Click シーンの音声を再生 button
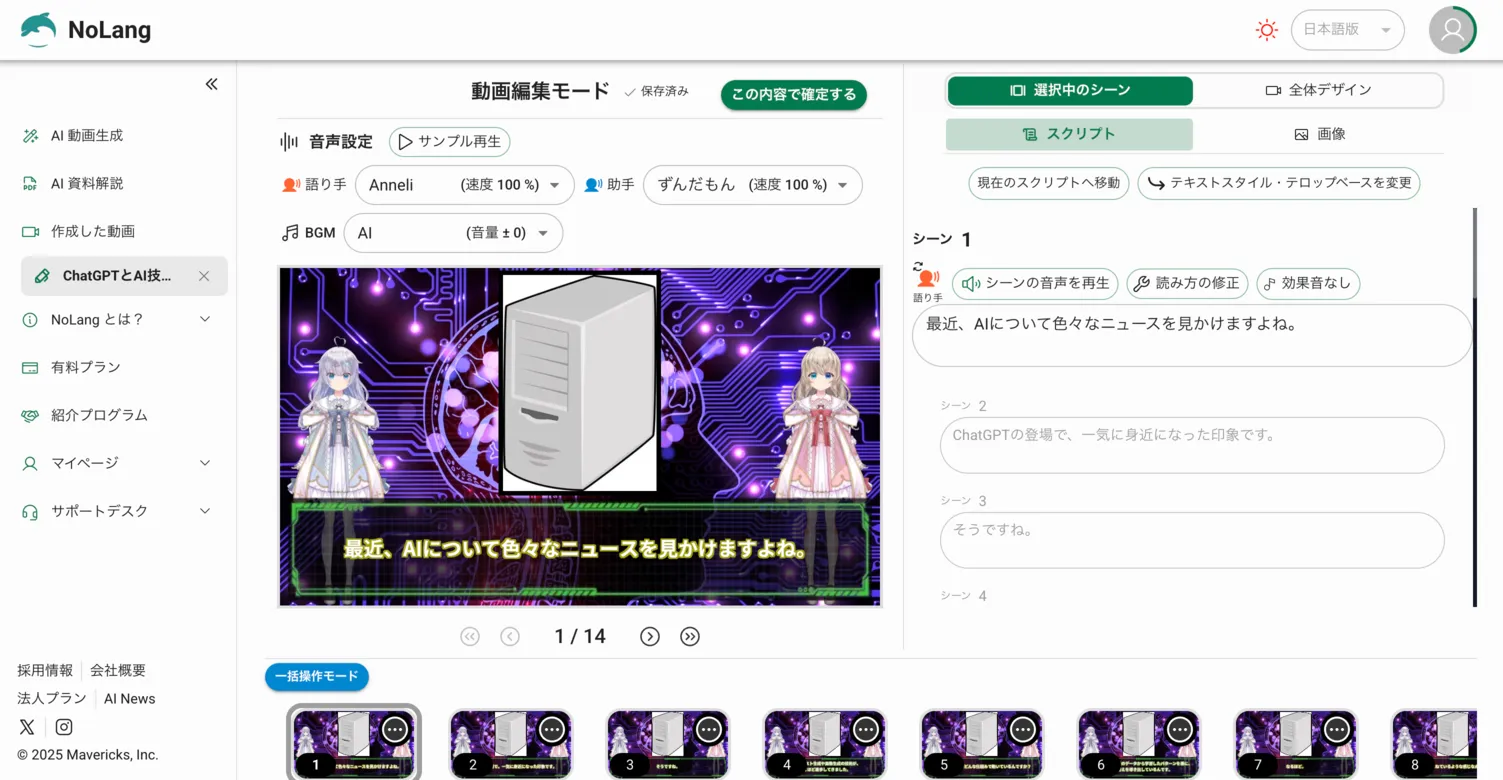The image size is (1503, 780). point(1036,283)
